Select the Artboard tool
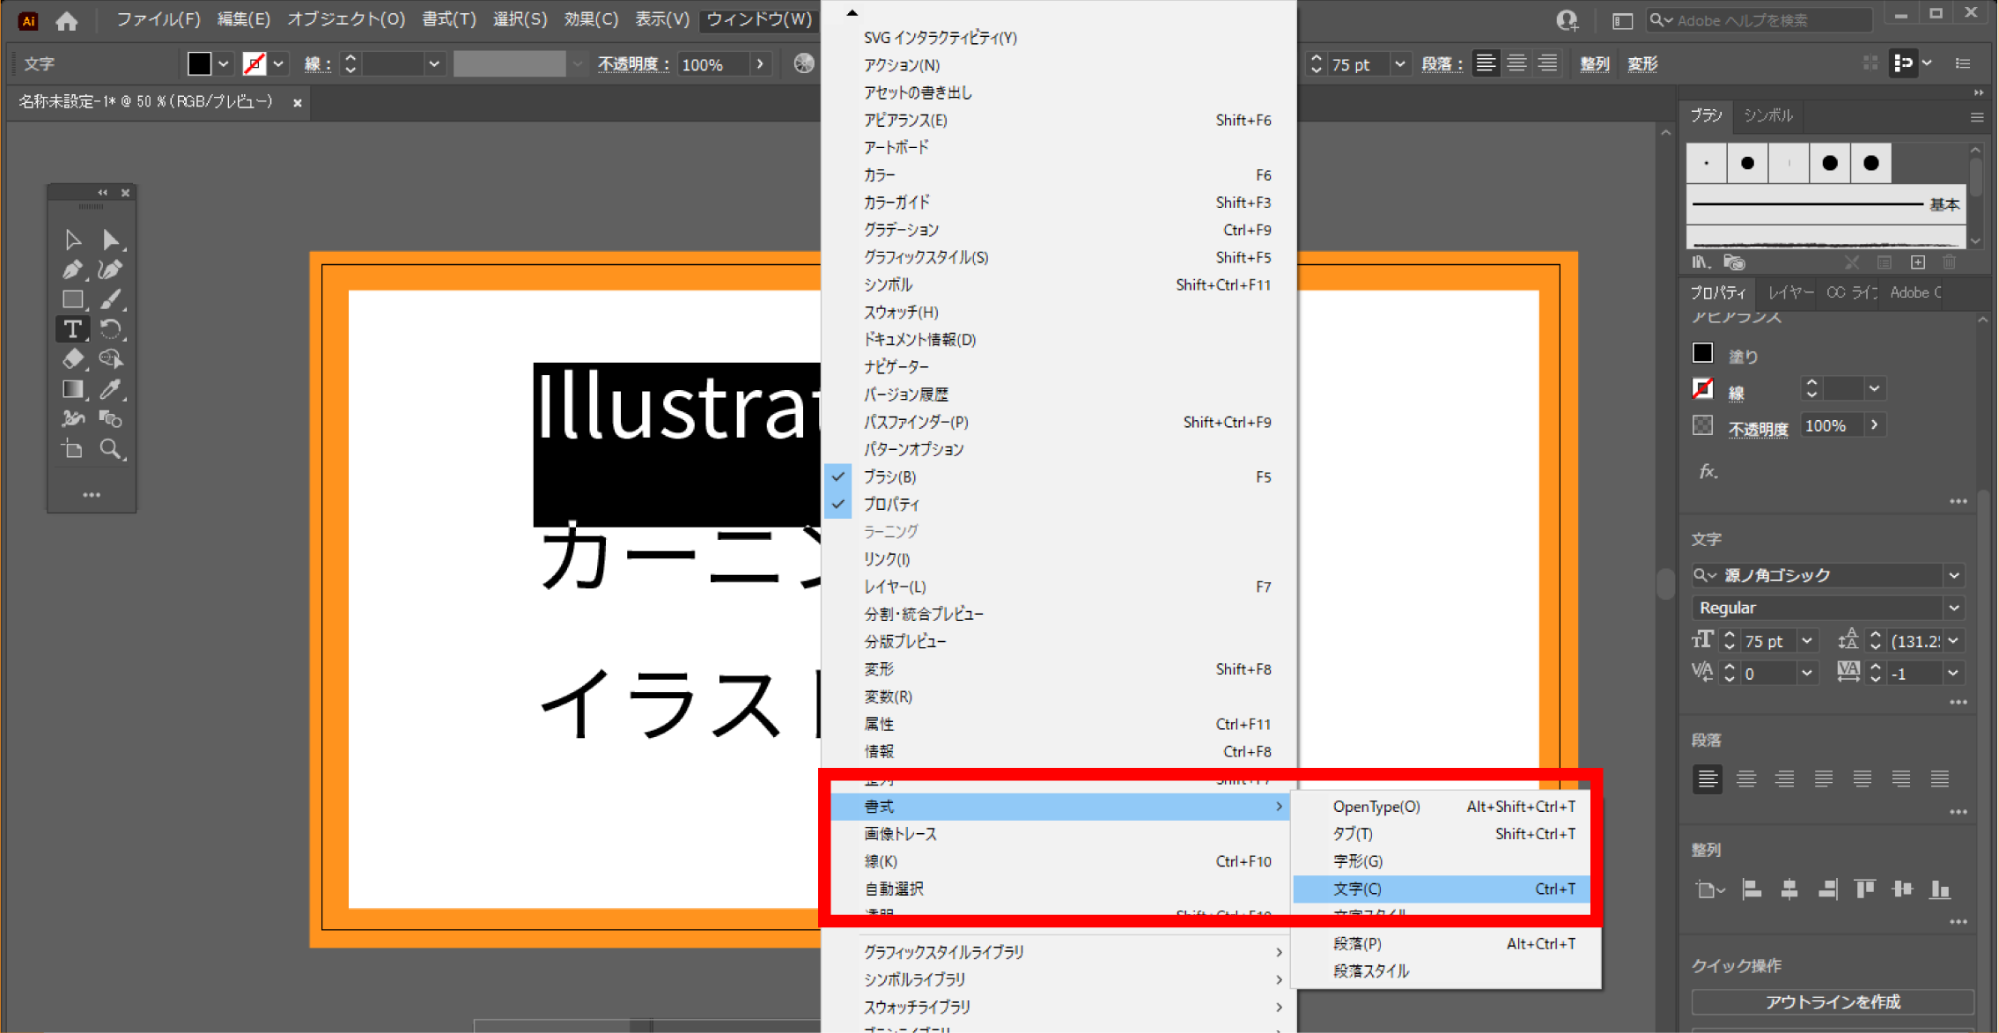 (73, 449)
